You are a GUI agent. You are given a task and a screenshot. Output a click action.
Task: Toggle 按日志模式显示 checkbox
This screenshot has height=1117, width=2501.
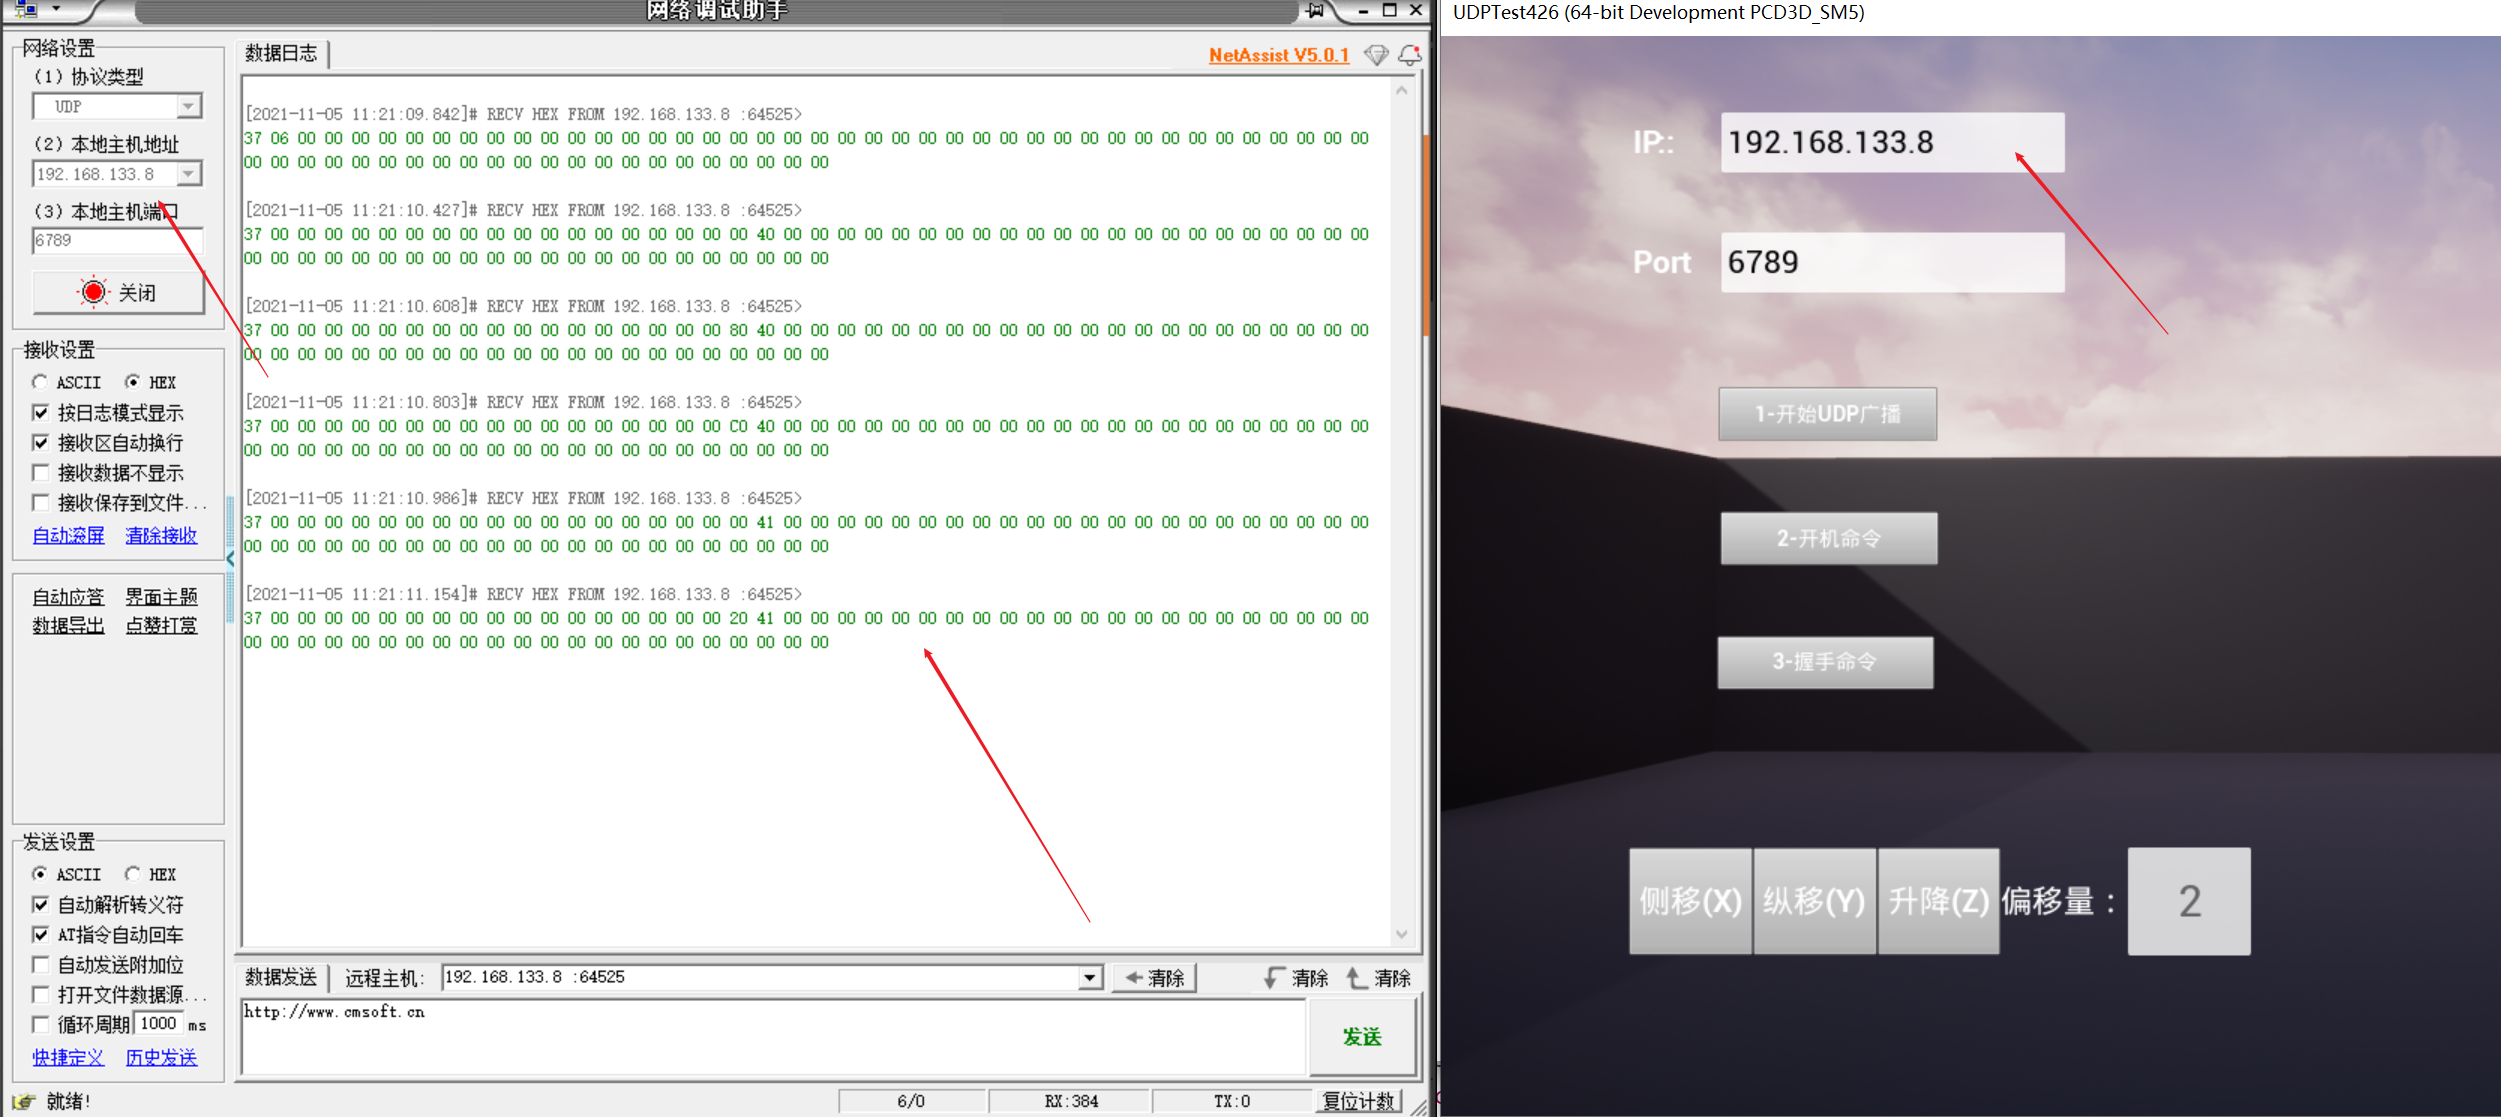(x=41, y=413)
